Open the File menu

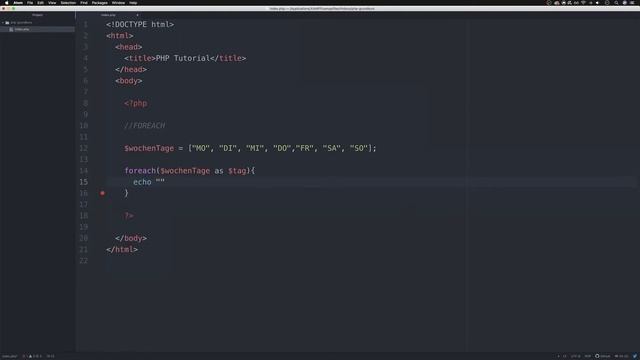pos(30,2)
